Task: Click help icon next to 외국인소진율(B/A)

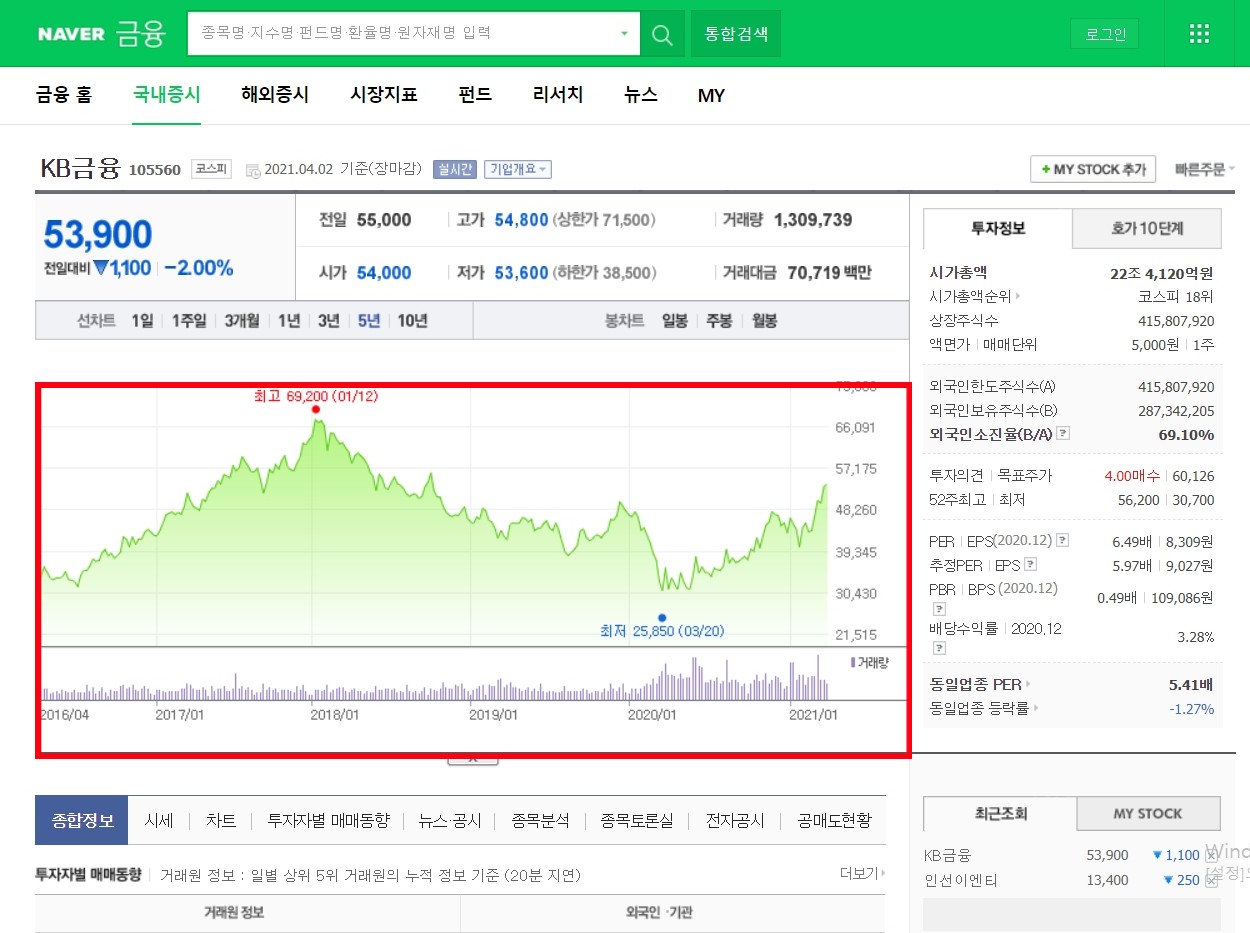Action: click(1063, 434)
